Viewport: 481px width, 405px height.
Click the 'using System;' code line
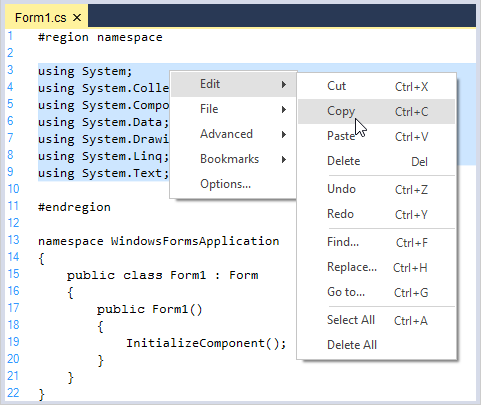pos(85,71)
